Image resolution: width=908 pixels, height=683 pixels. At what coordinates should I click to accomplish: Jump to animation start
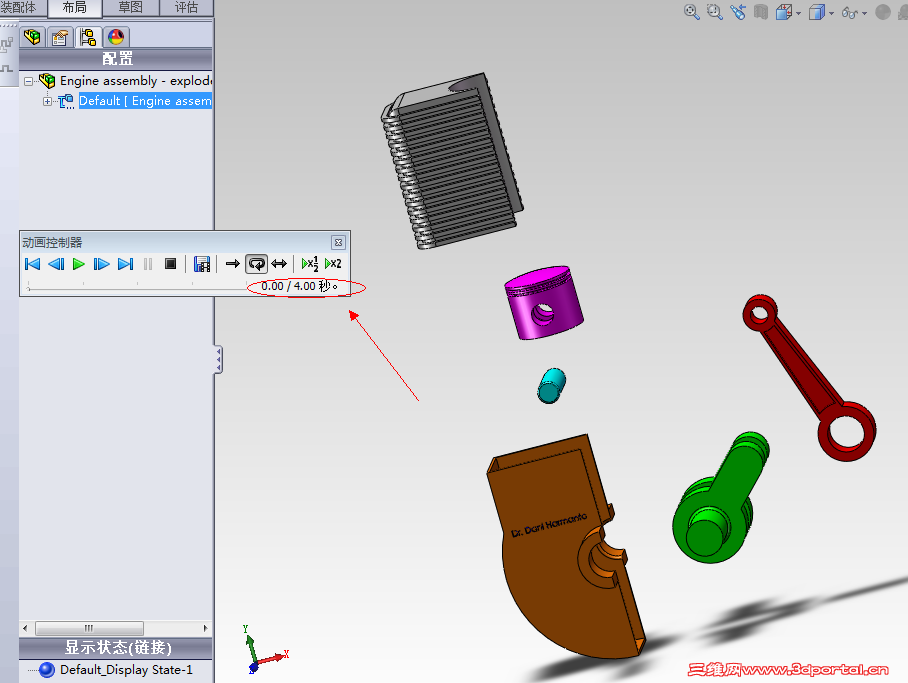click(x=32, y=264)
